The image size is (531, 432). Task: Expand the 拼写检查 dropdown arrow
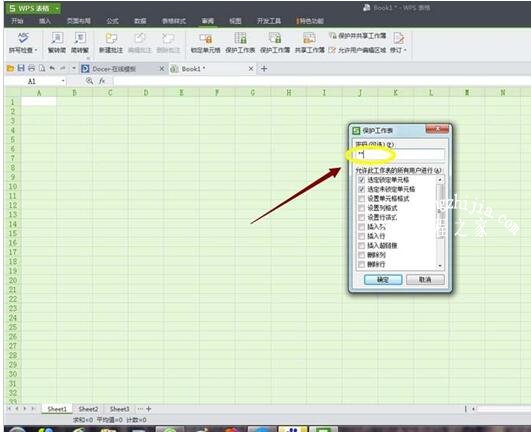(36, 50)
